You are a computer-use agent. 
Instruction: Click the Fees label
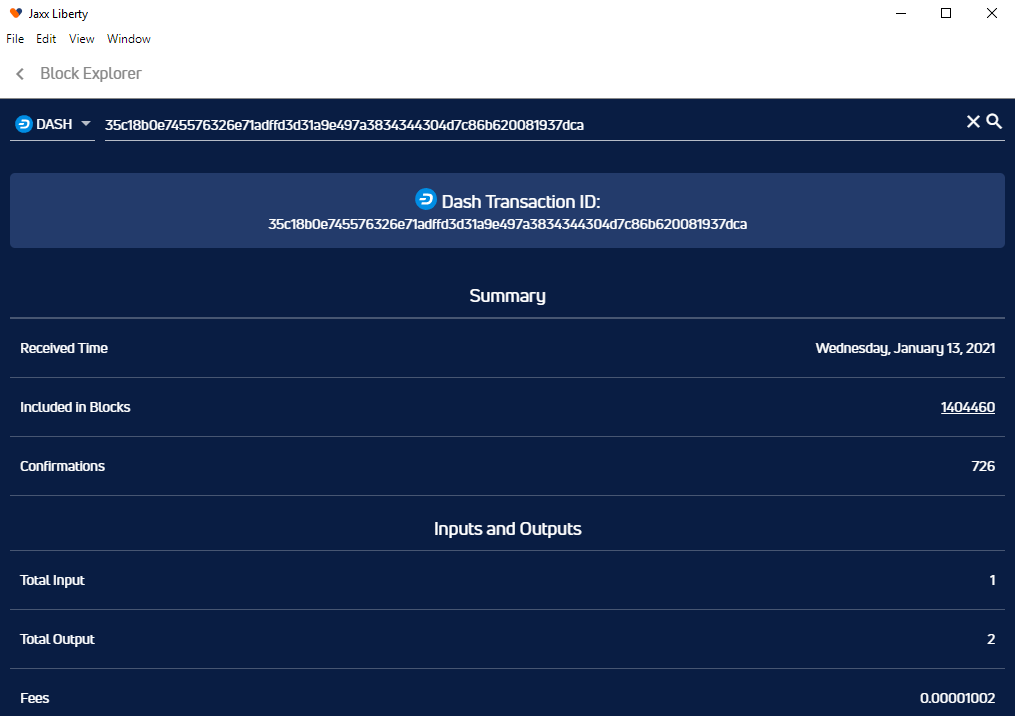(x=35, y=698)
